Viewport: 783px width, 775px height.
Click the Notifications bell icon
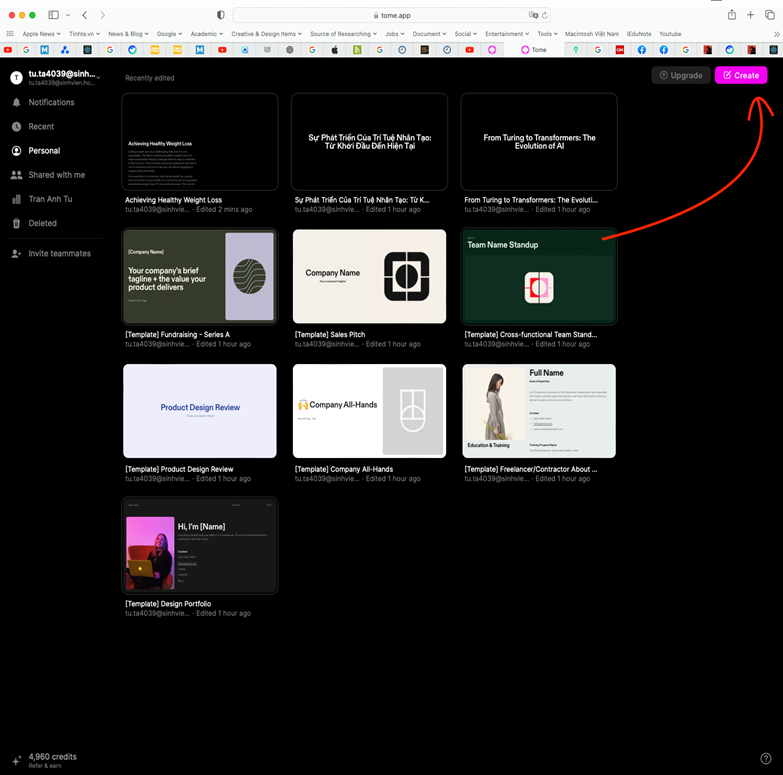point(16,102)
